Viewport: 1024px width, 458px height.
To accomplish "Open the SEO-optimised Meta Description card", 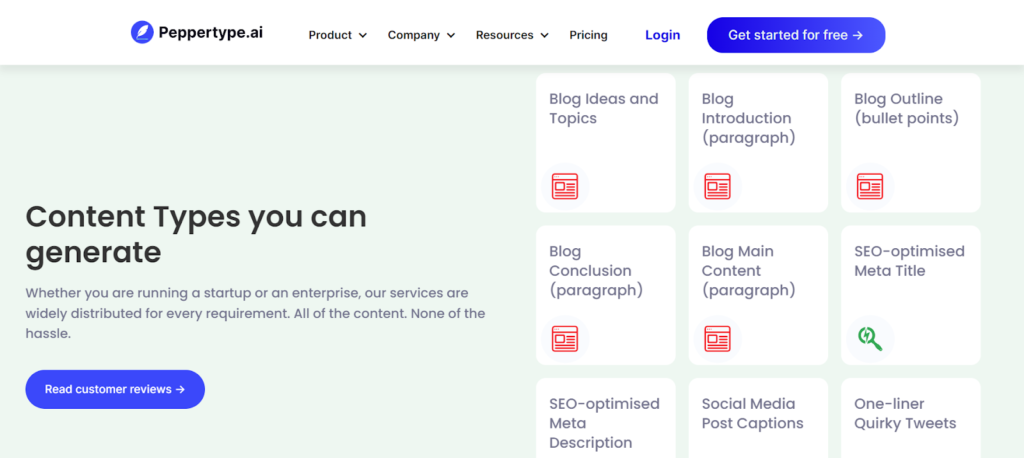I will [x=604, y=422].
